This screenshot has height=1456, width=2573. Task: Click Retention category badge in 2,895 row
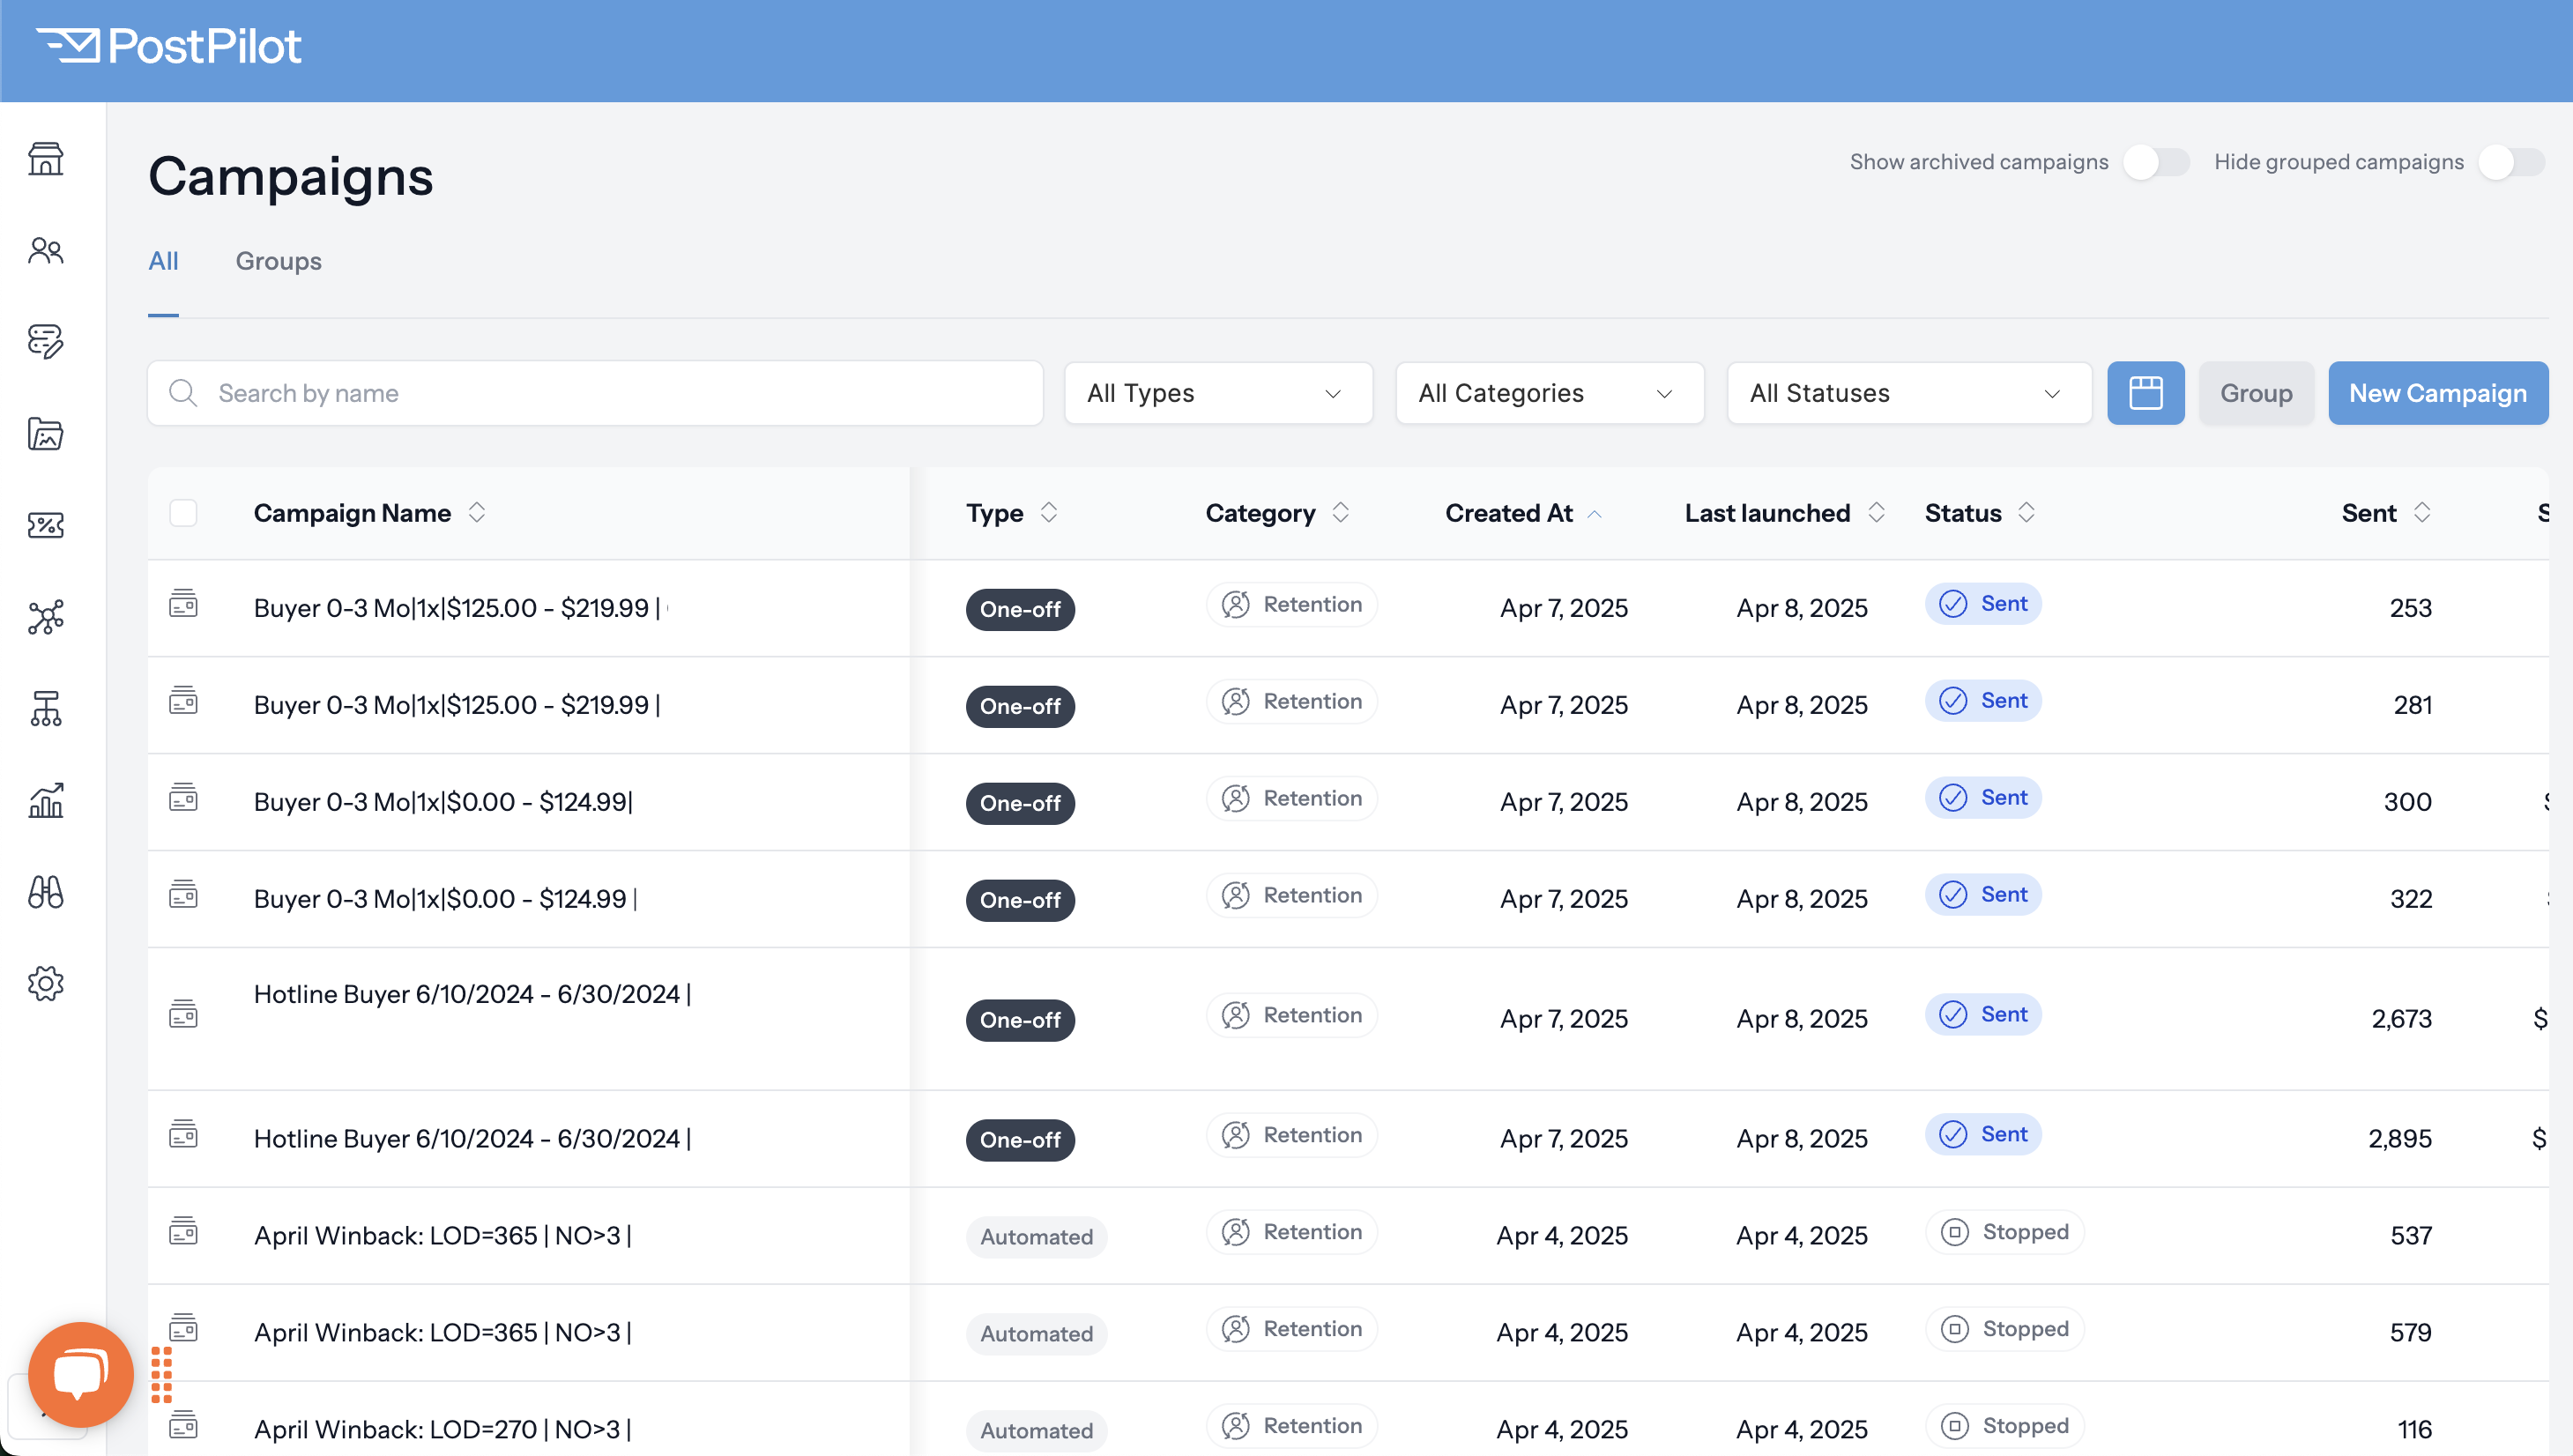coord(1291,1135)
